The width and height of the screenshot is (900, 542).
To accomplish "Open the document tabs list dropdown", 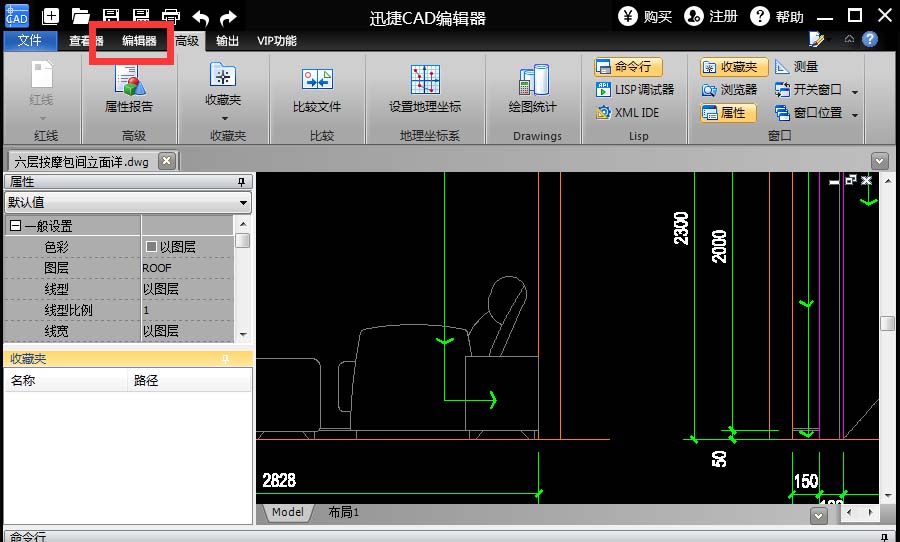I will pyautogui.click(x=880, y=161).
